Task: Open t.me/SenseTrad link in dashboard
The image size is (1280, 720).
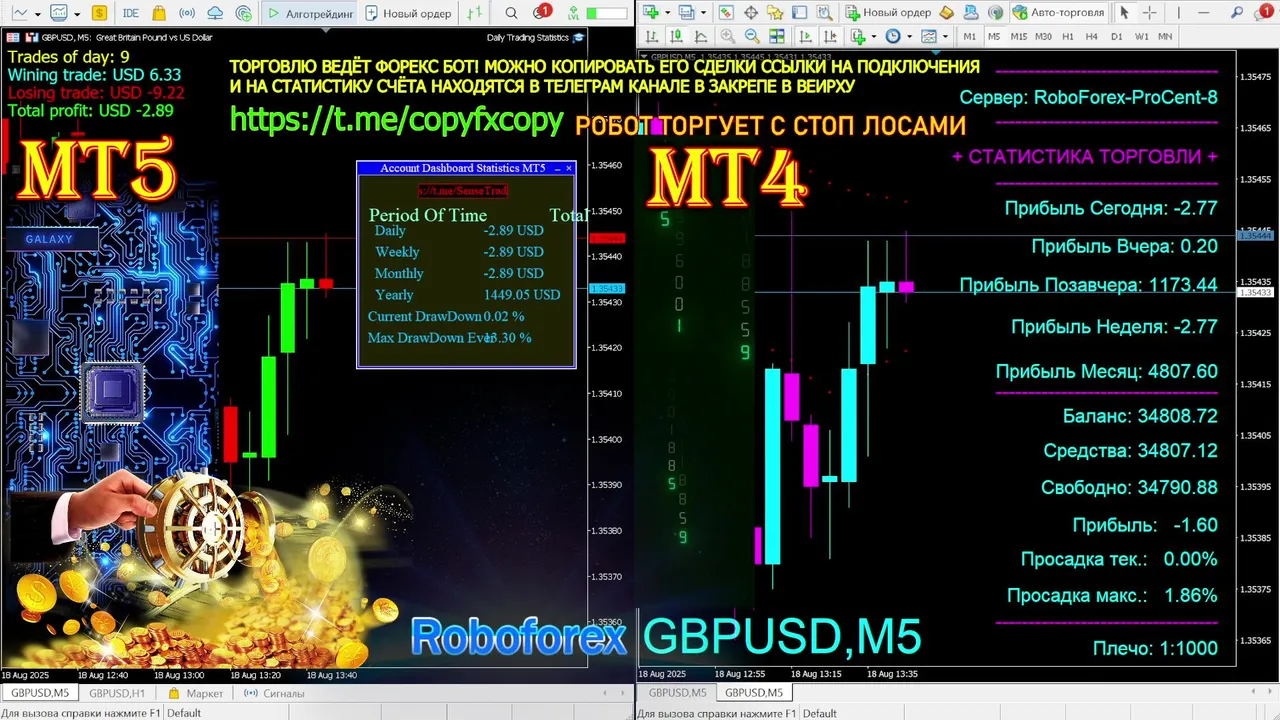Action: (463, 190)
